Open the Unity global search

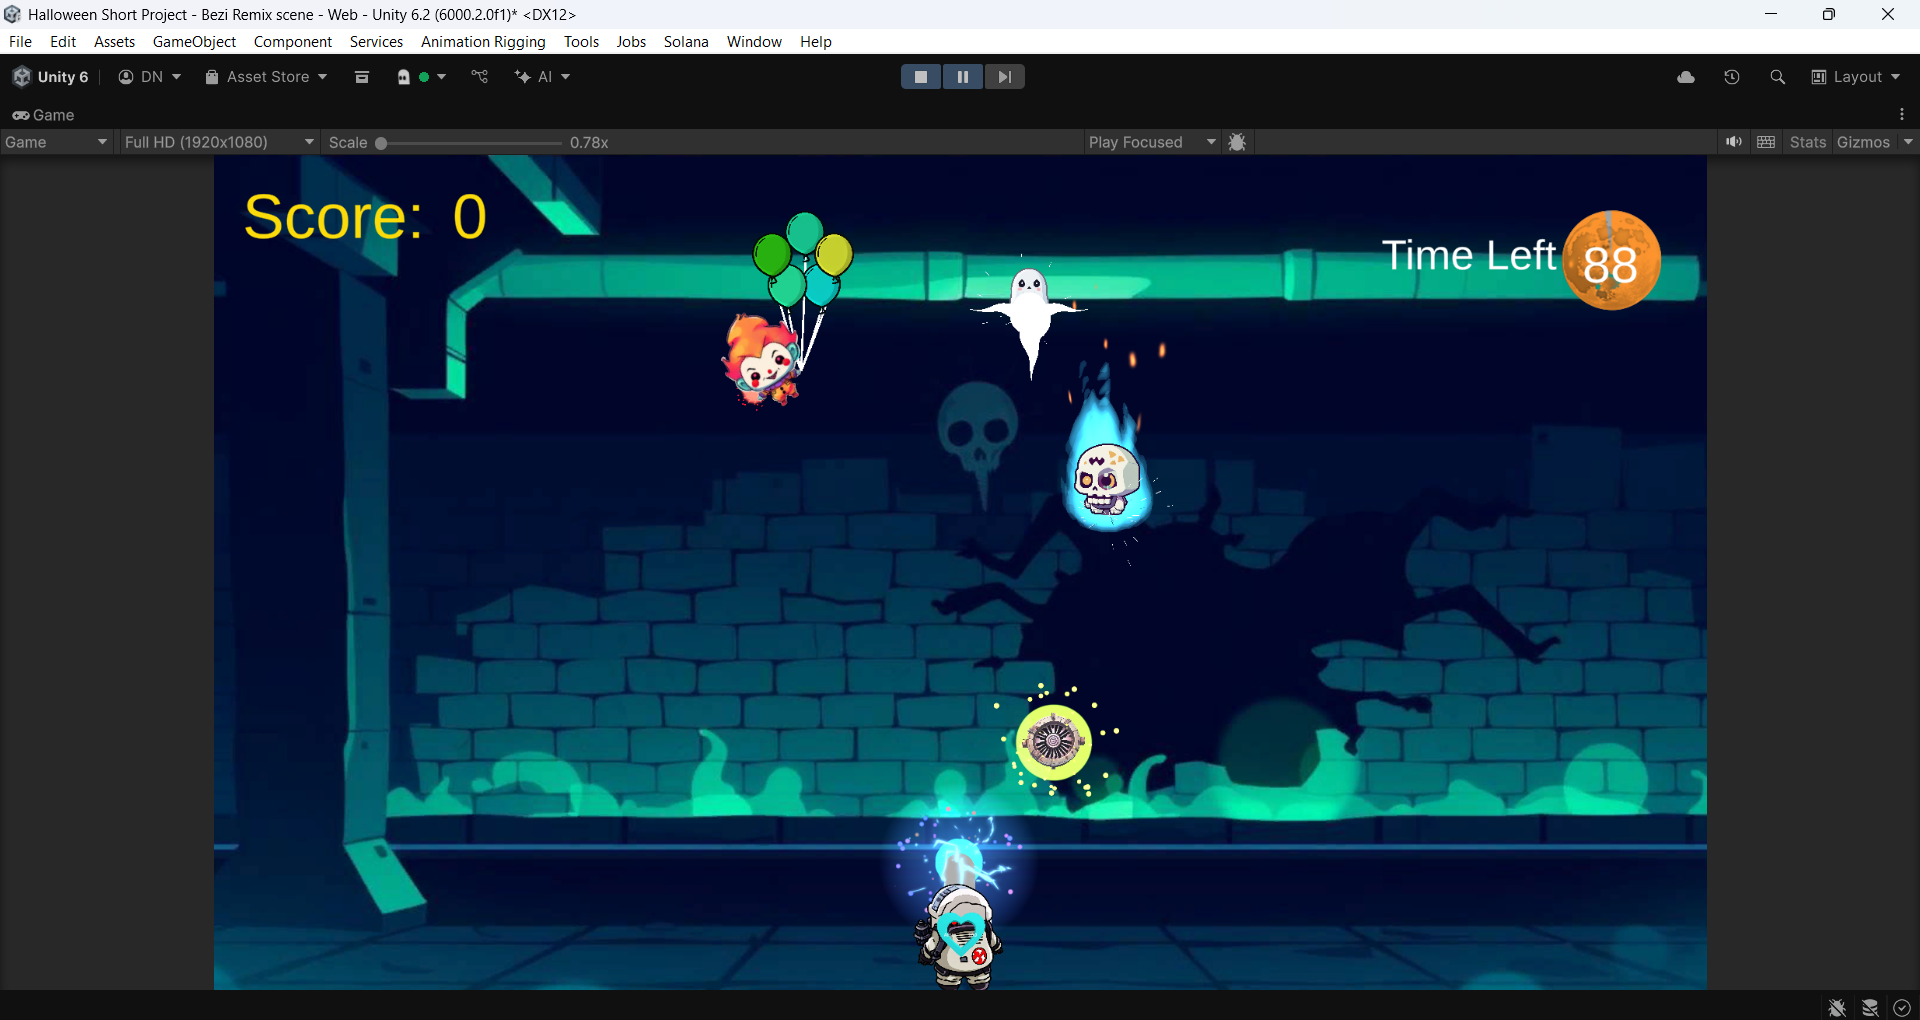tap(1778, 76)
